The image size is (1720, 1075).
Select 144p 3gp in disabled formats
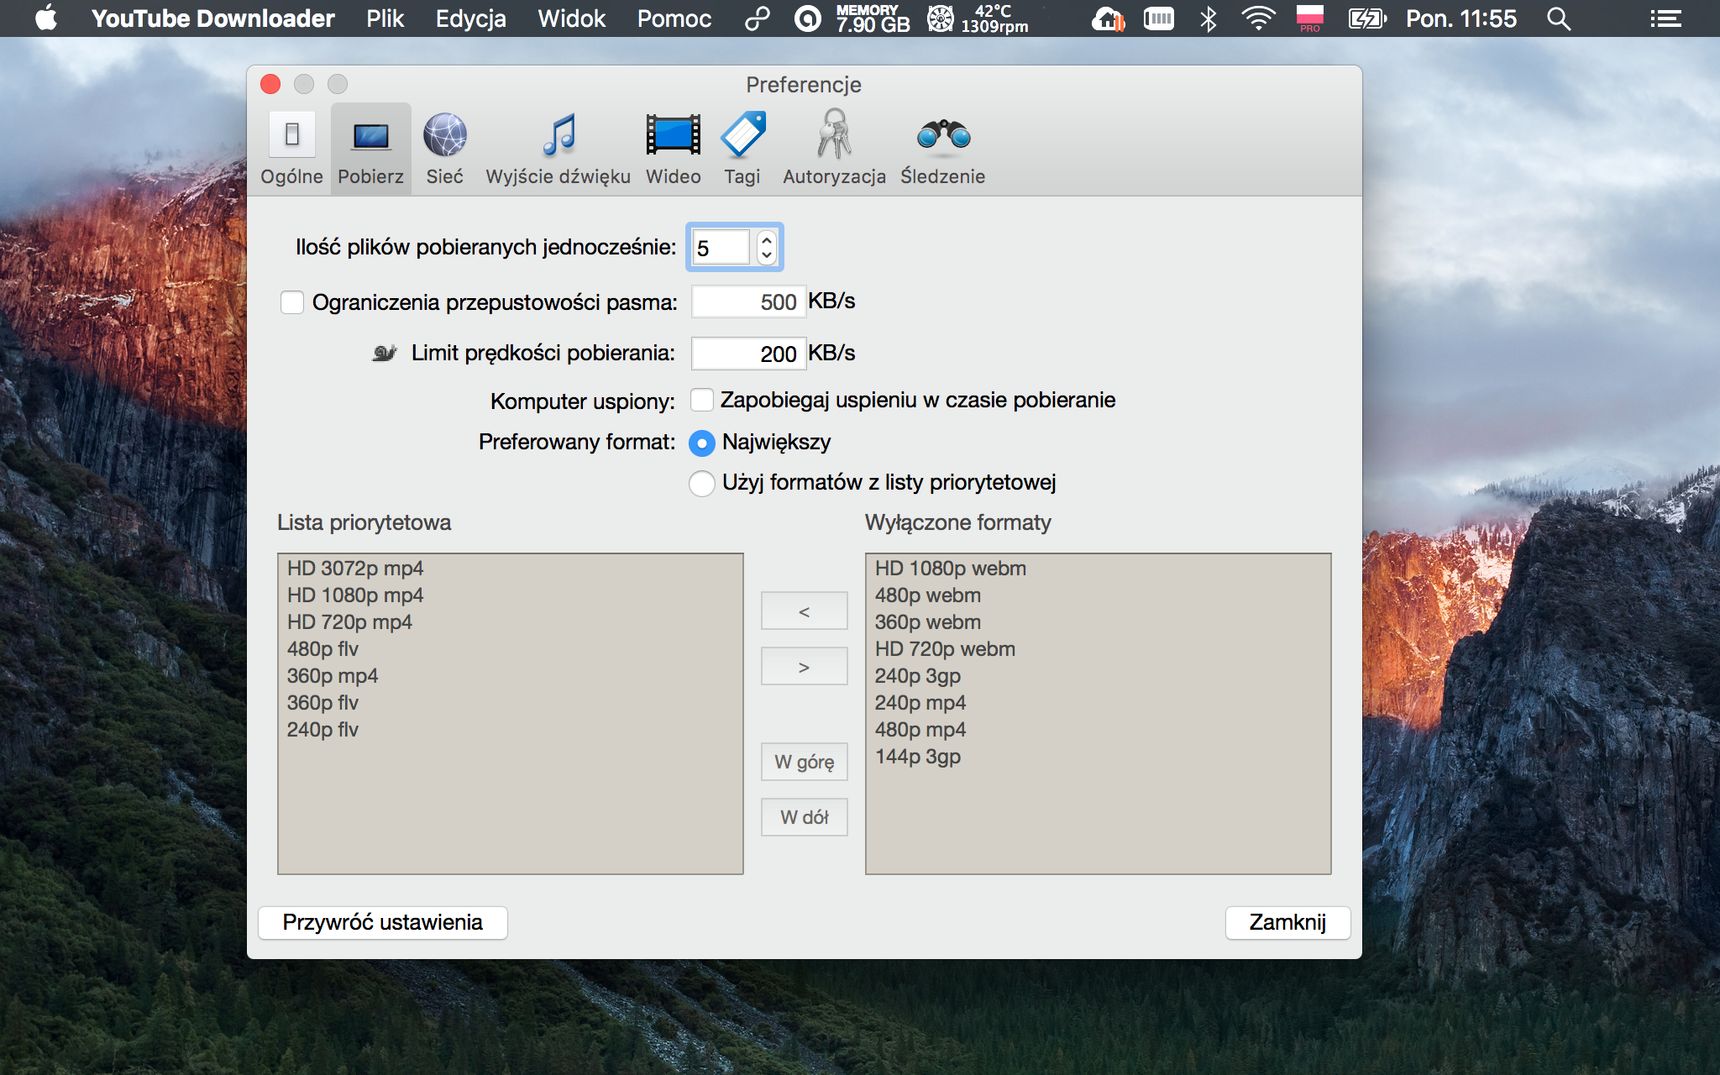(1098, 757)
